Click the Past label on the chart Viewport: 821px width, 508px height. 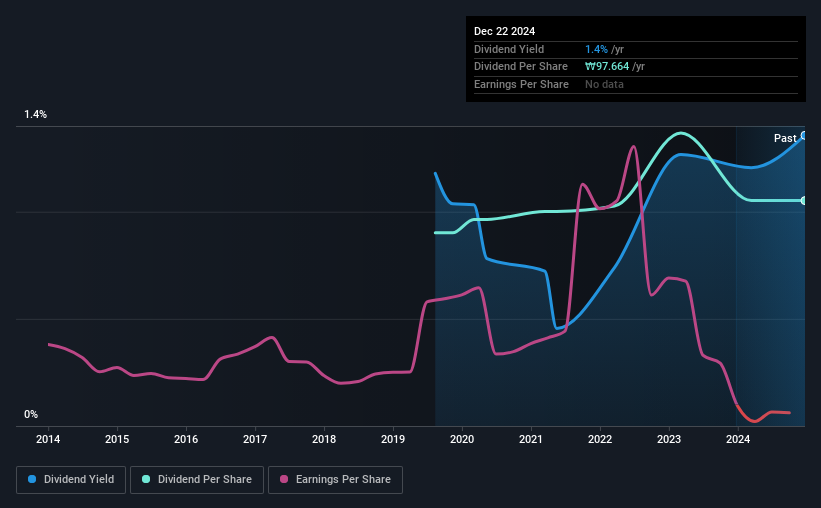(785, 138)
